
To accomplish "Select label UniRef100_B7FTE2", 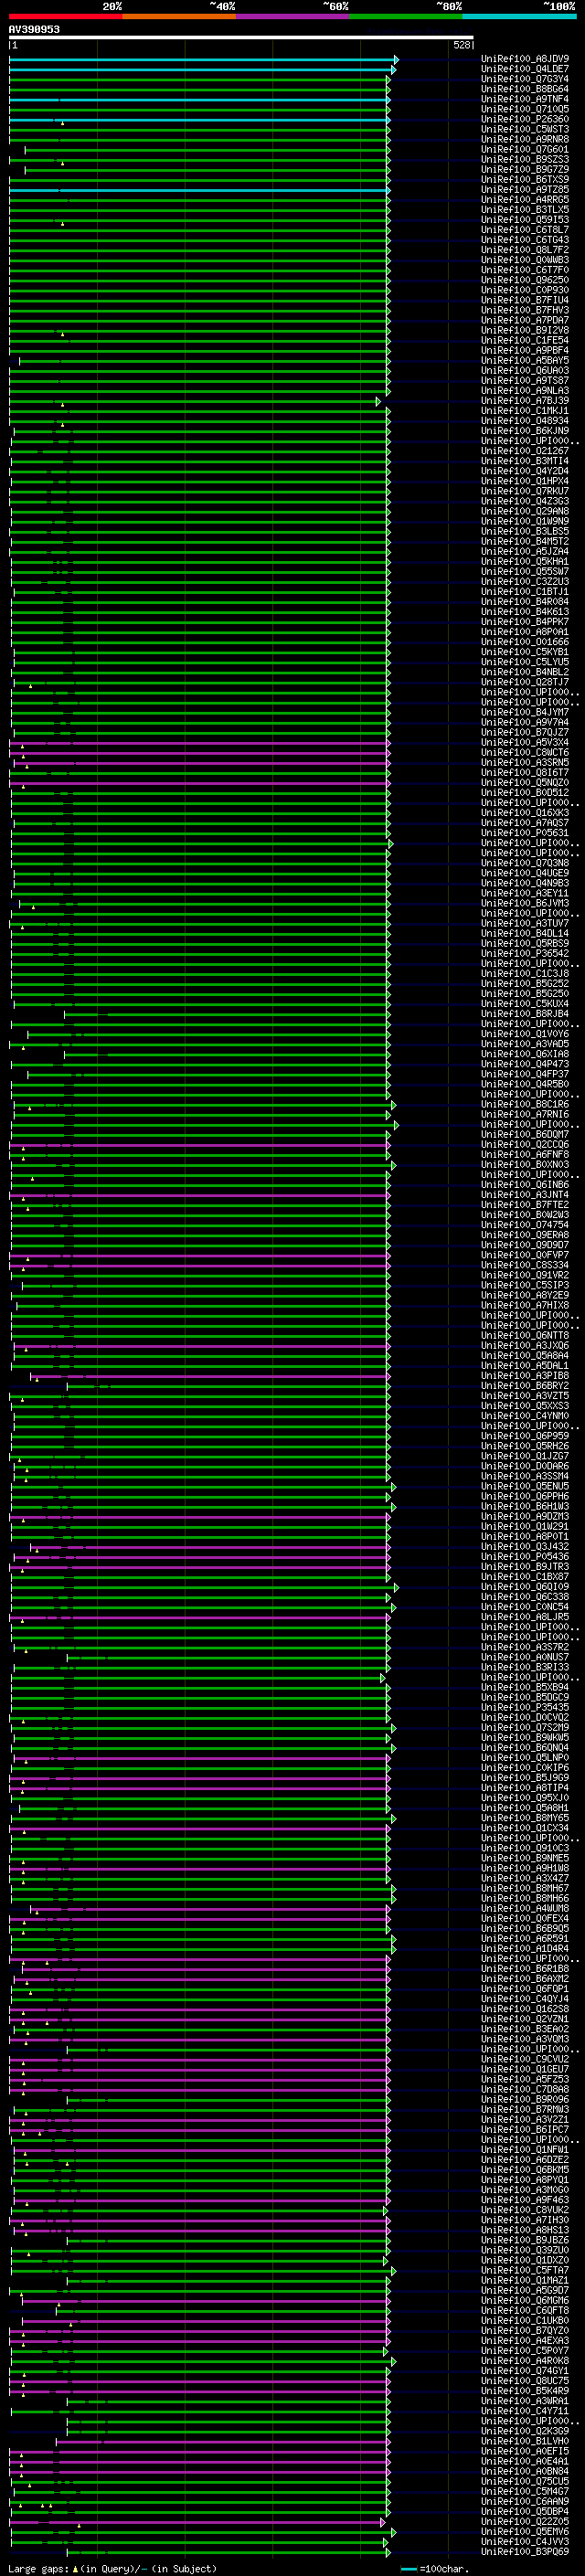I will [x=525, y=1205].
